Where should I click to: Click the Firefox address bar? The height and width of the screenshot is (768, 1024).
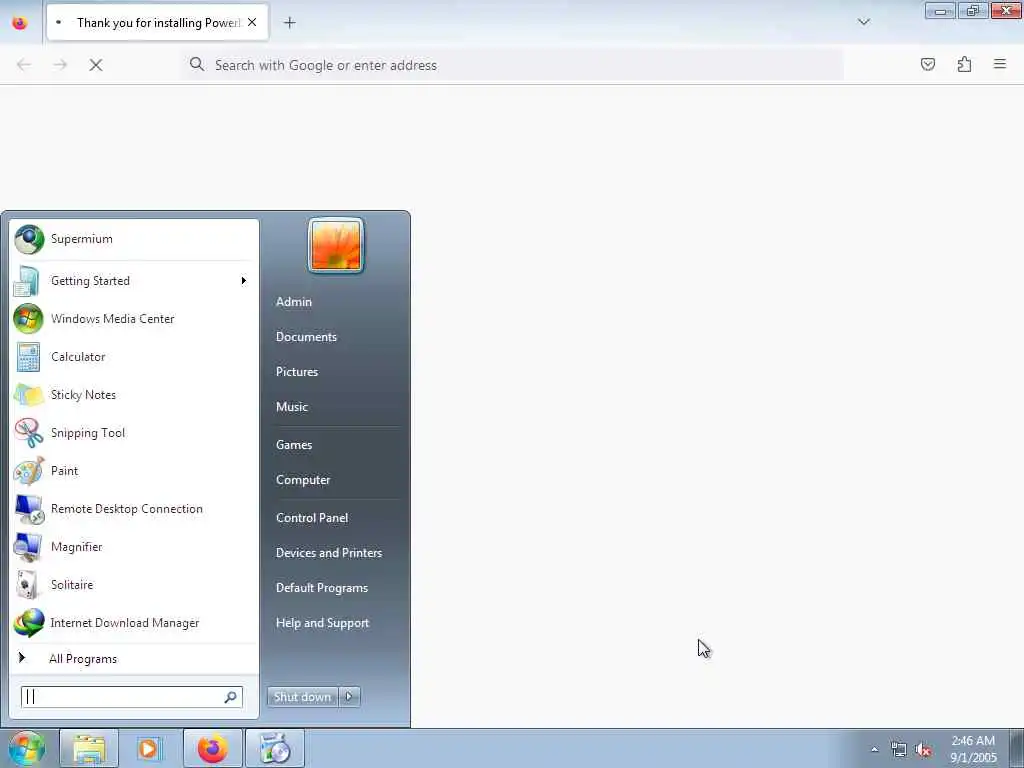click(x=513, y=65)
